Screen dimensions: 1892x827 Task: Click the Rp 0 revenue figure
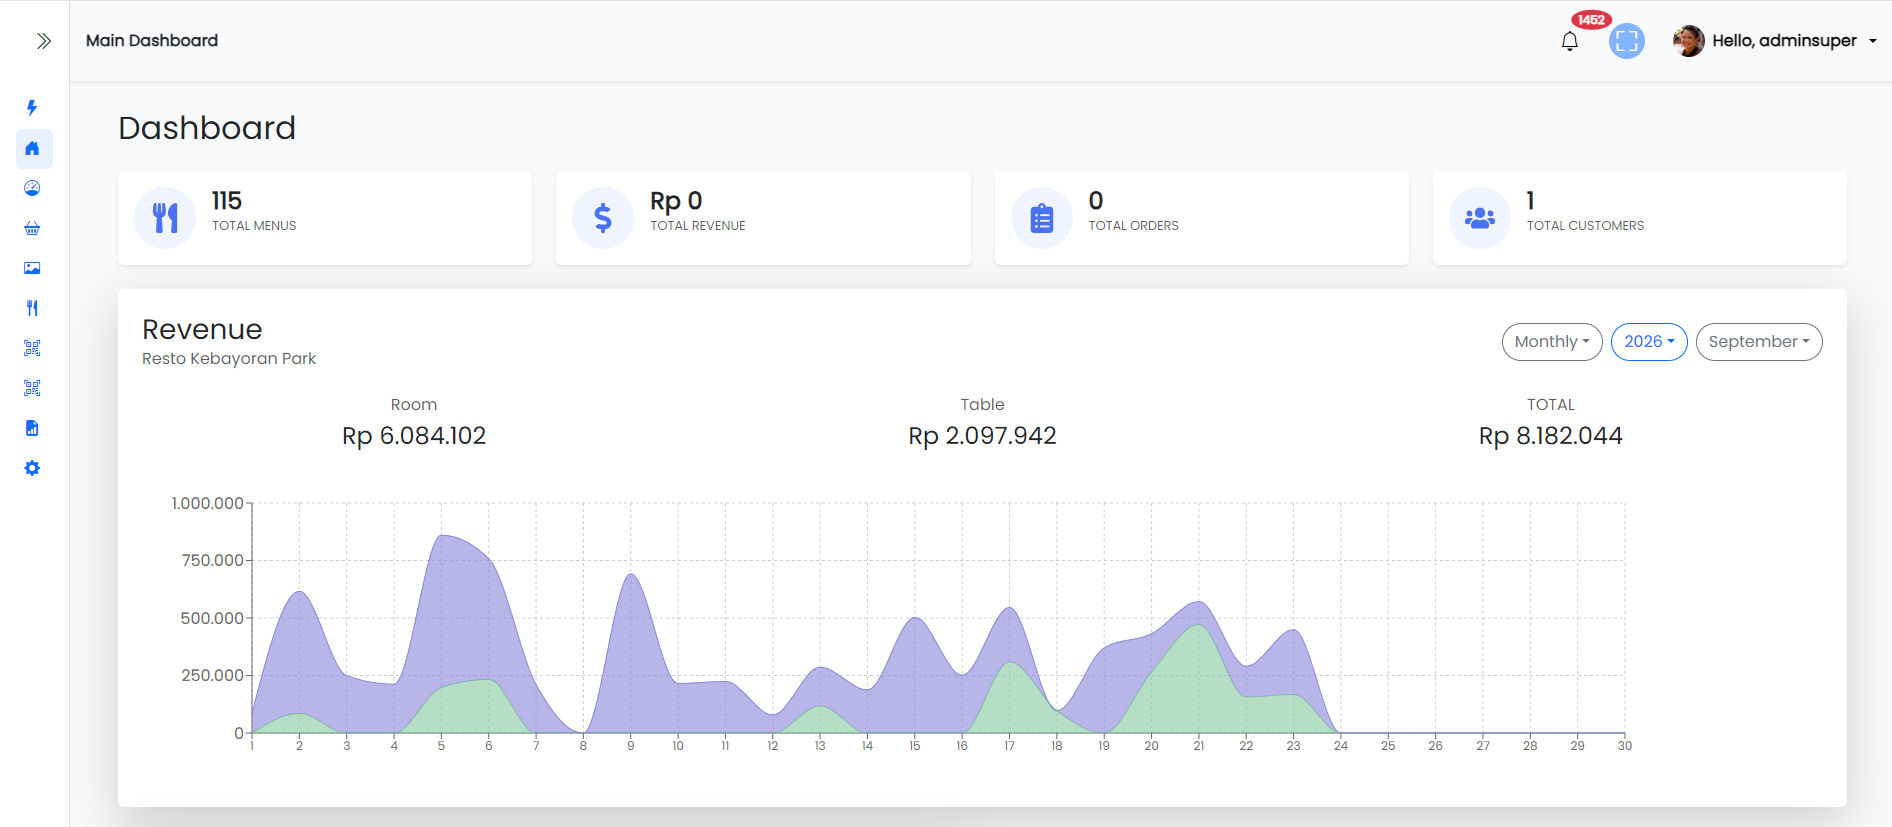(x=676, y=201)
